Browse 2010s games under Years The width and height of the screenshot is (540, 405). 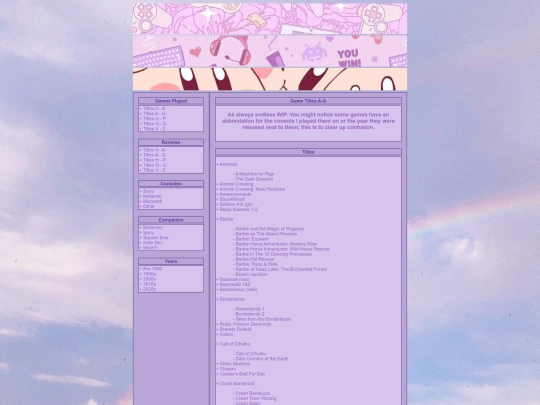[x=149, y=284]
